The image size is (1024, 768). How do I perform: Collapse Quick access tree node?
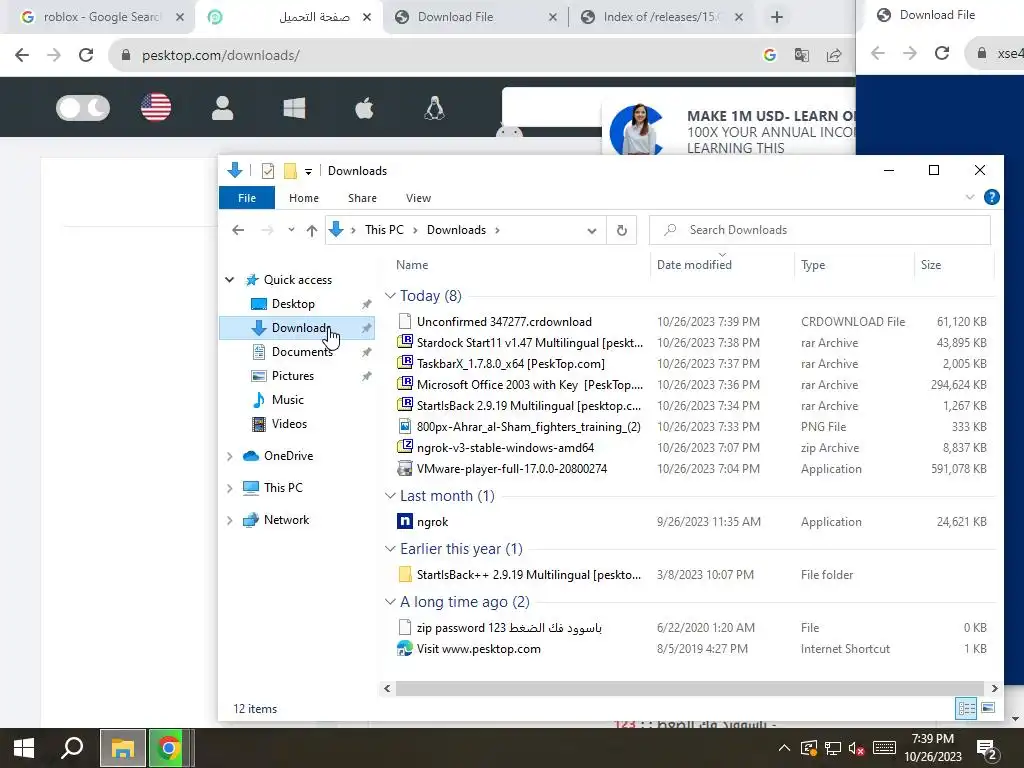[230, 280]
